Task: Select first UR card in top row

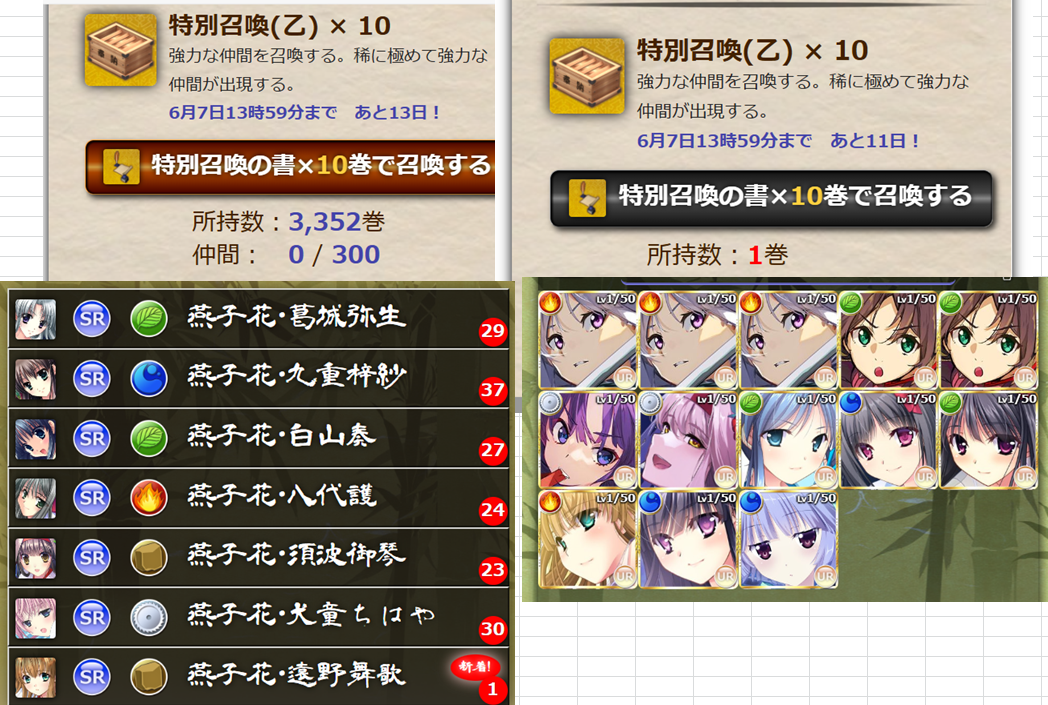Action: coord(587,340)
